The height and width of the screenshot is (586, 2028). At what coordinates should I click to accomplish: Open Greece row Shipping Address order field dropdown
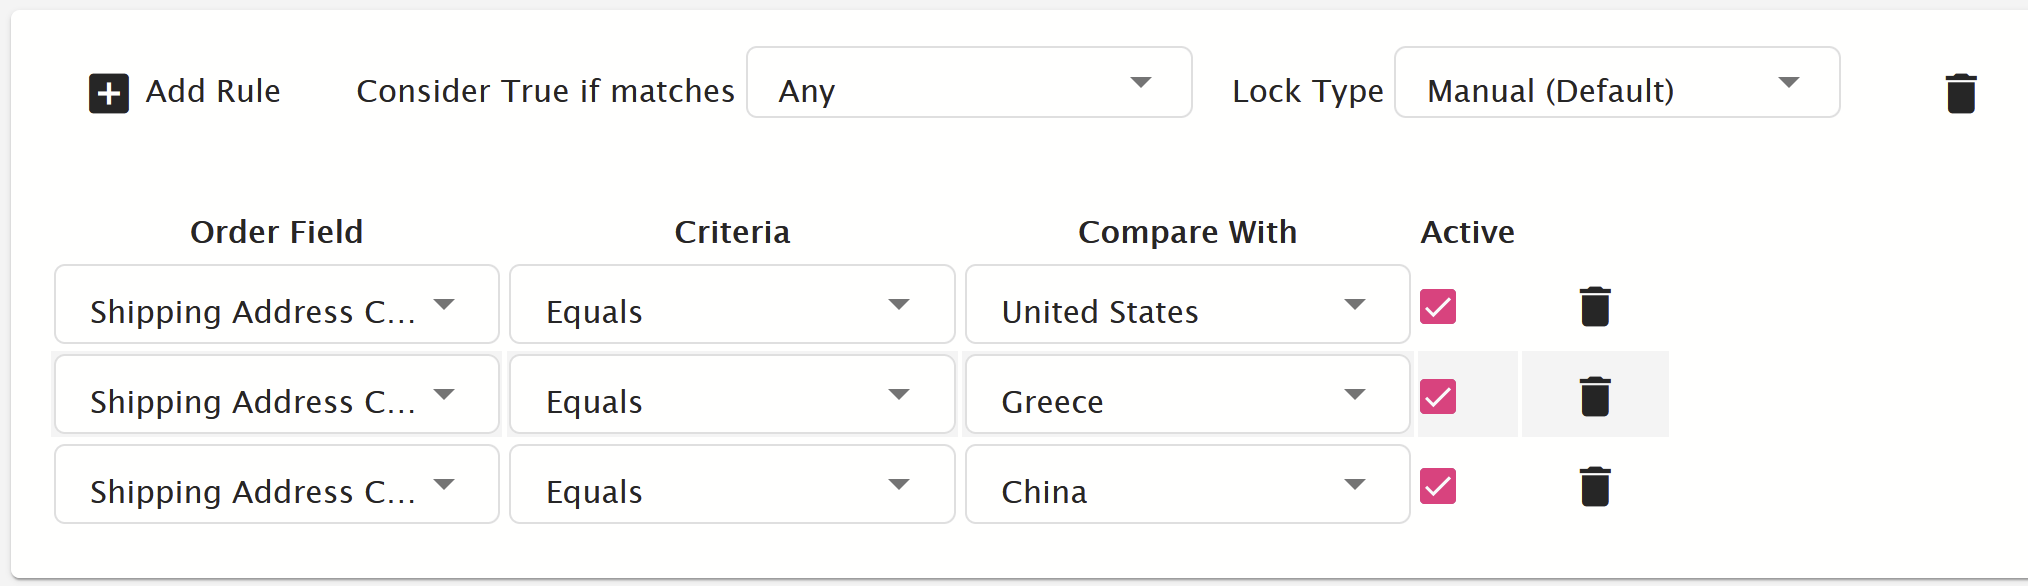pyautogui.click(x=277, y=394)
